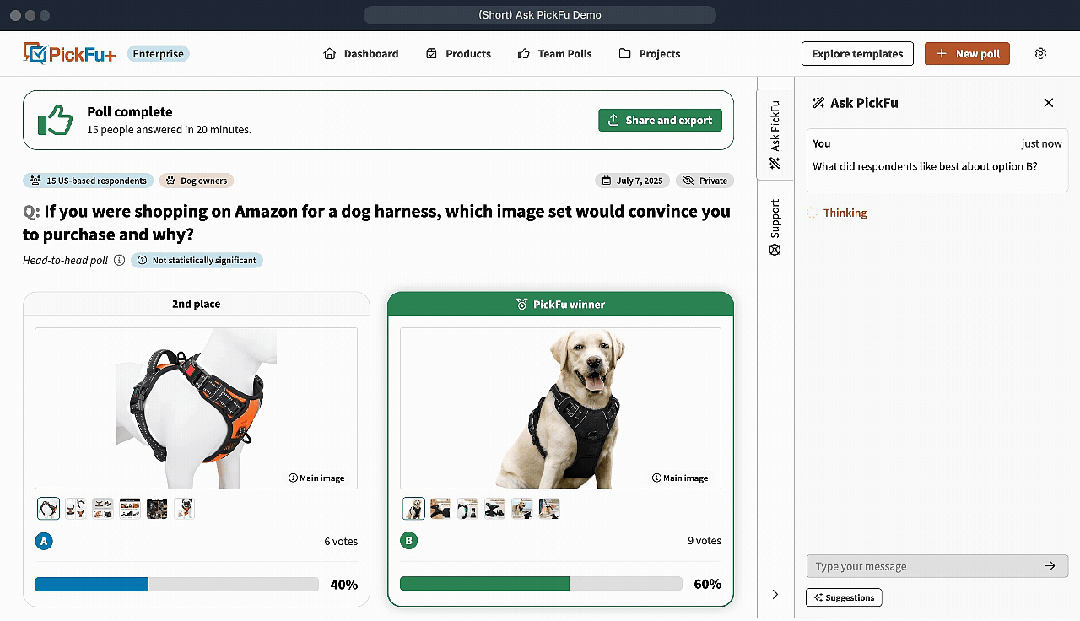Select second thumbnail under option A
The height and width of the screenshot is (621, 1080).
[75, 509]
